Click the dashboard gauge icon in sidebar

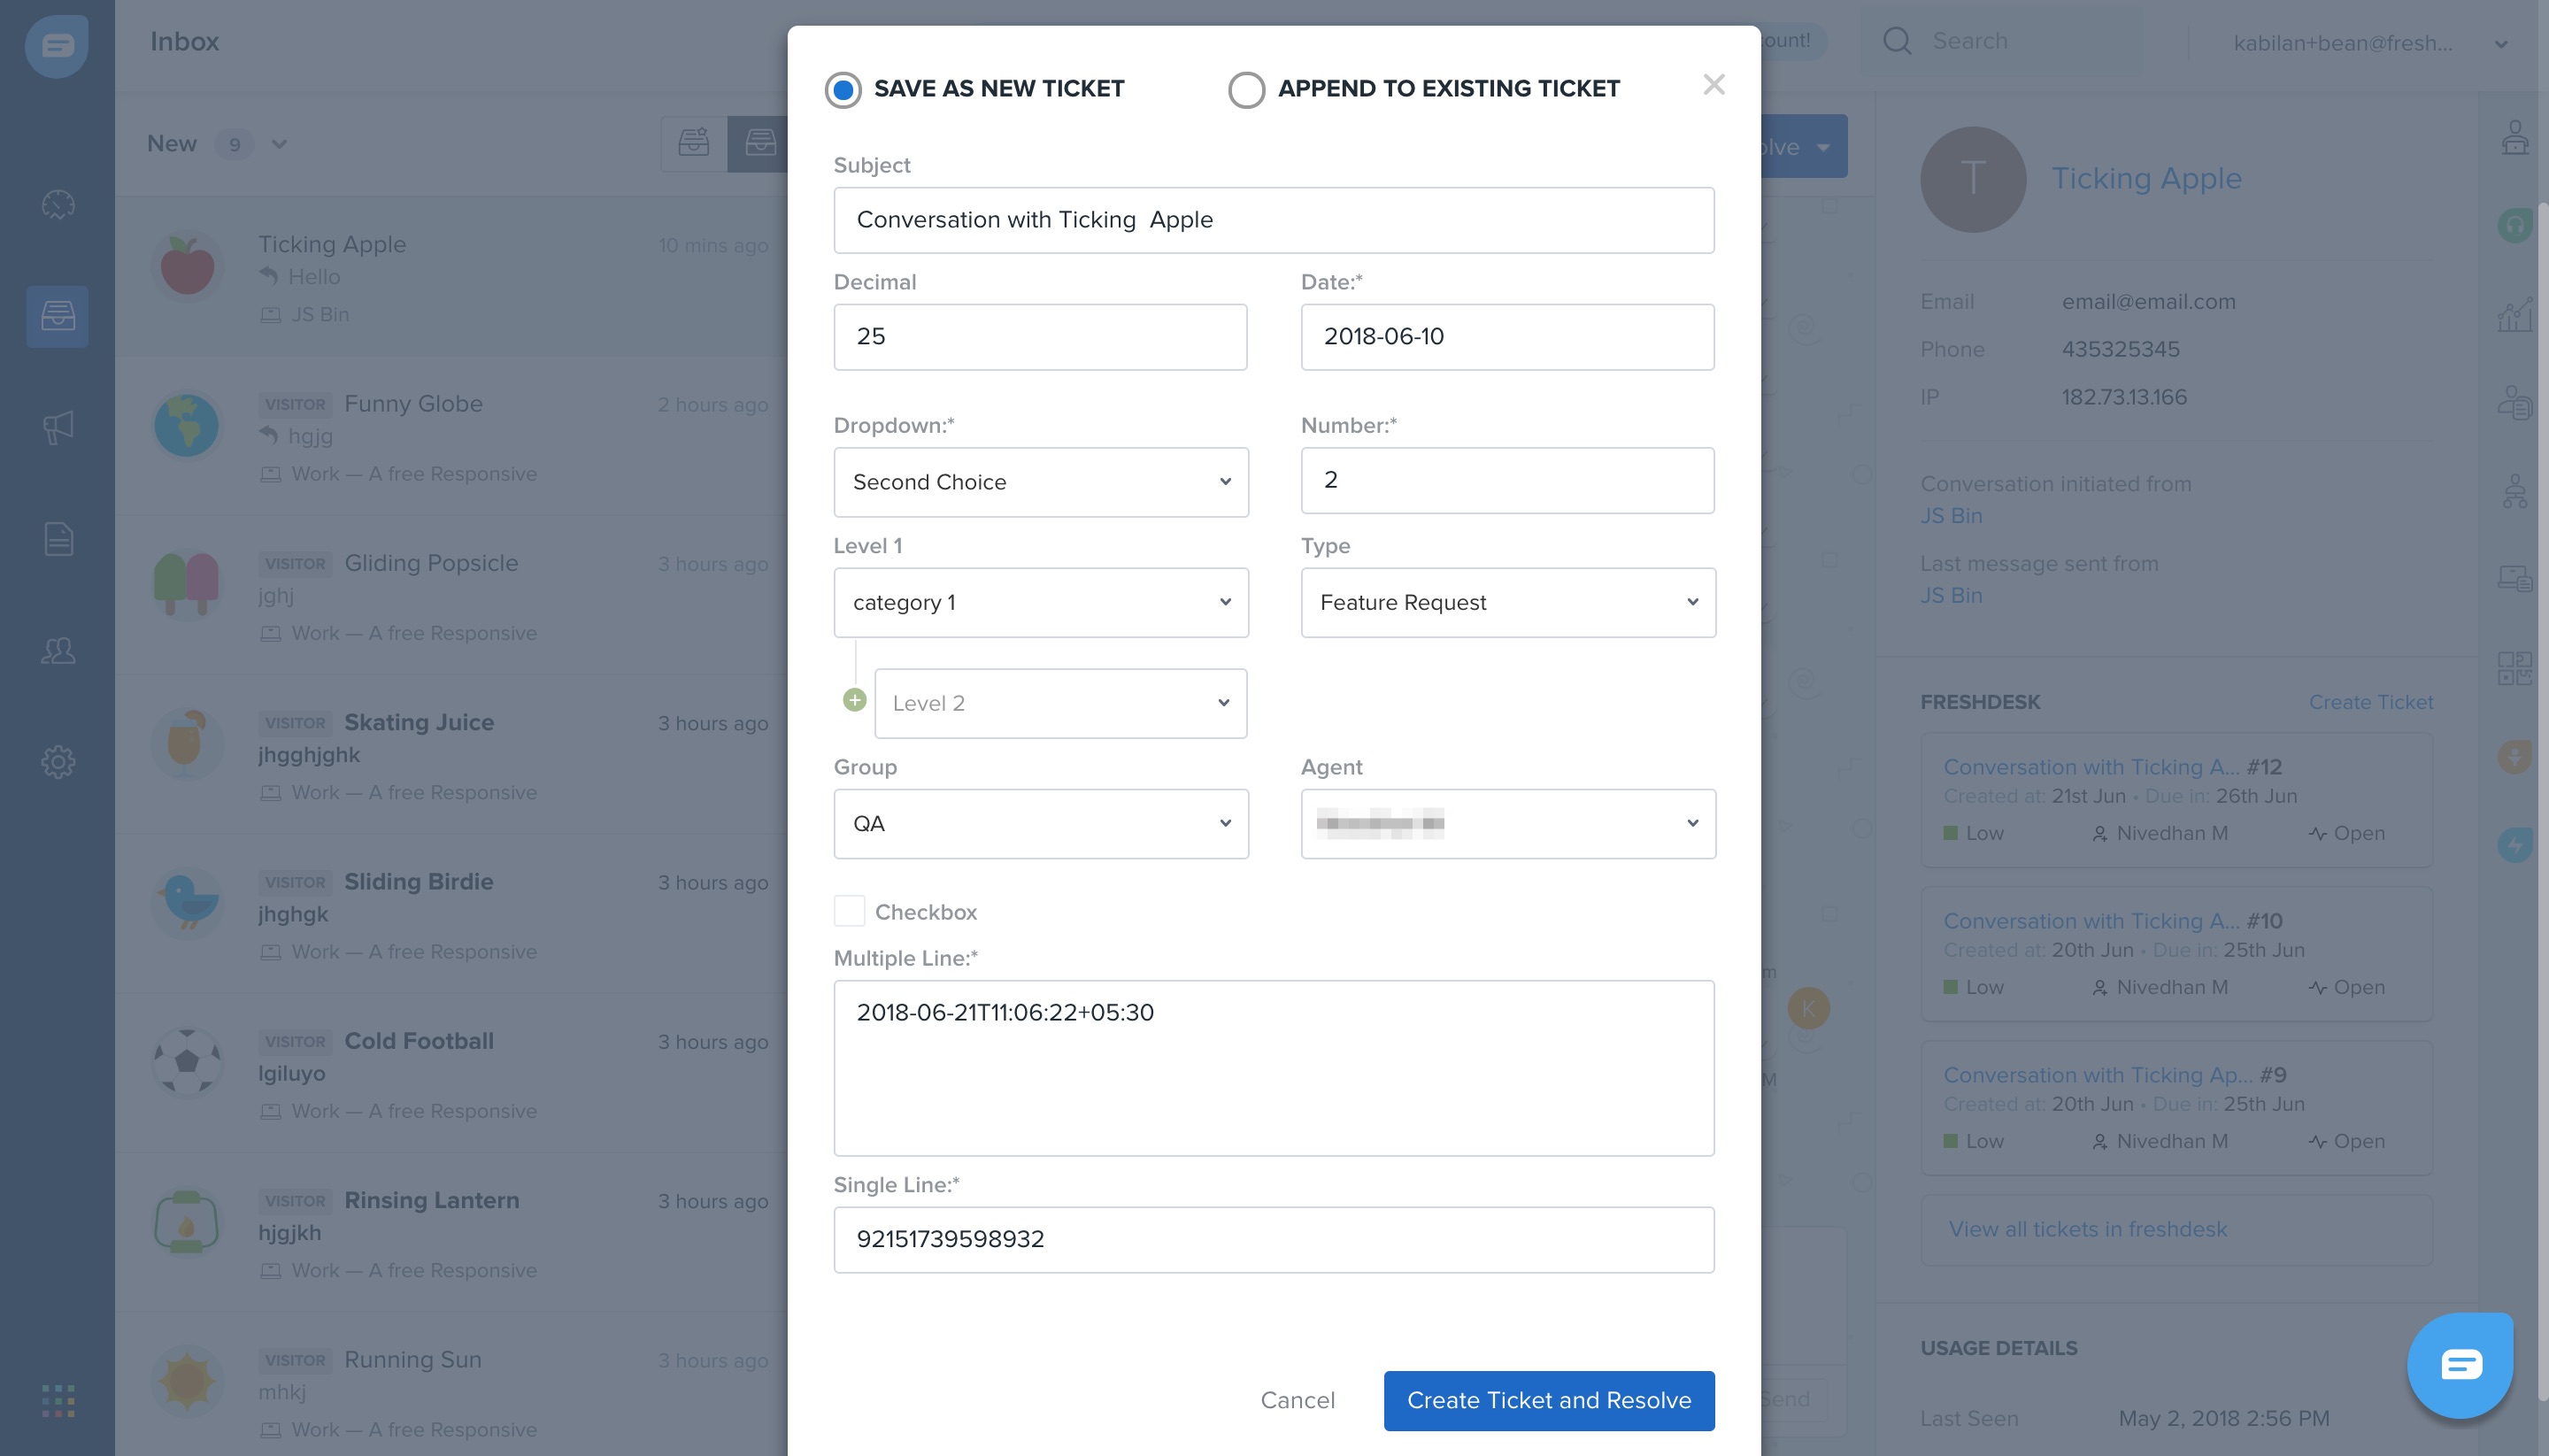(57, 204)
